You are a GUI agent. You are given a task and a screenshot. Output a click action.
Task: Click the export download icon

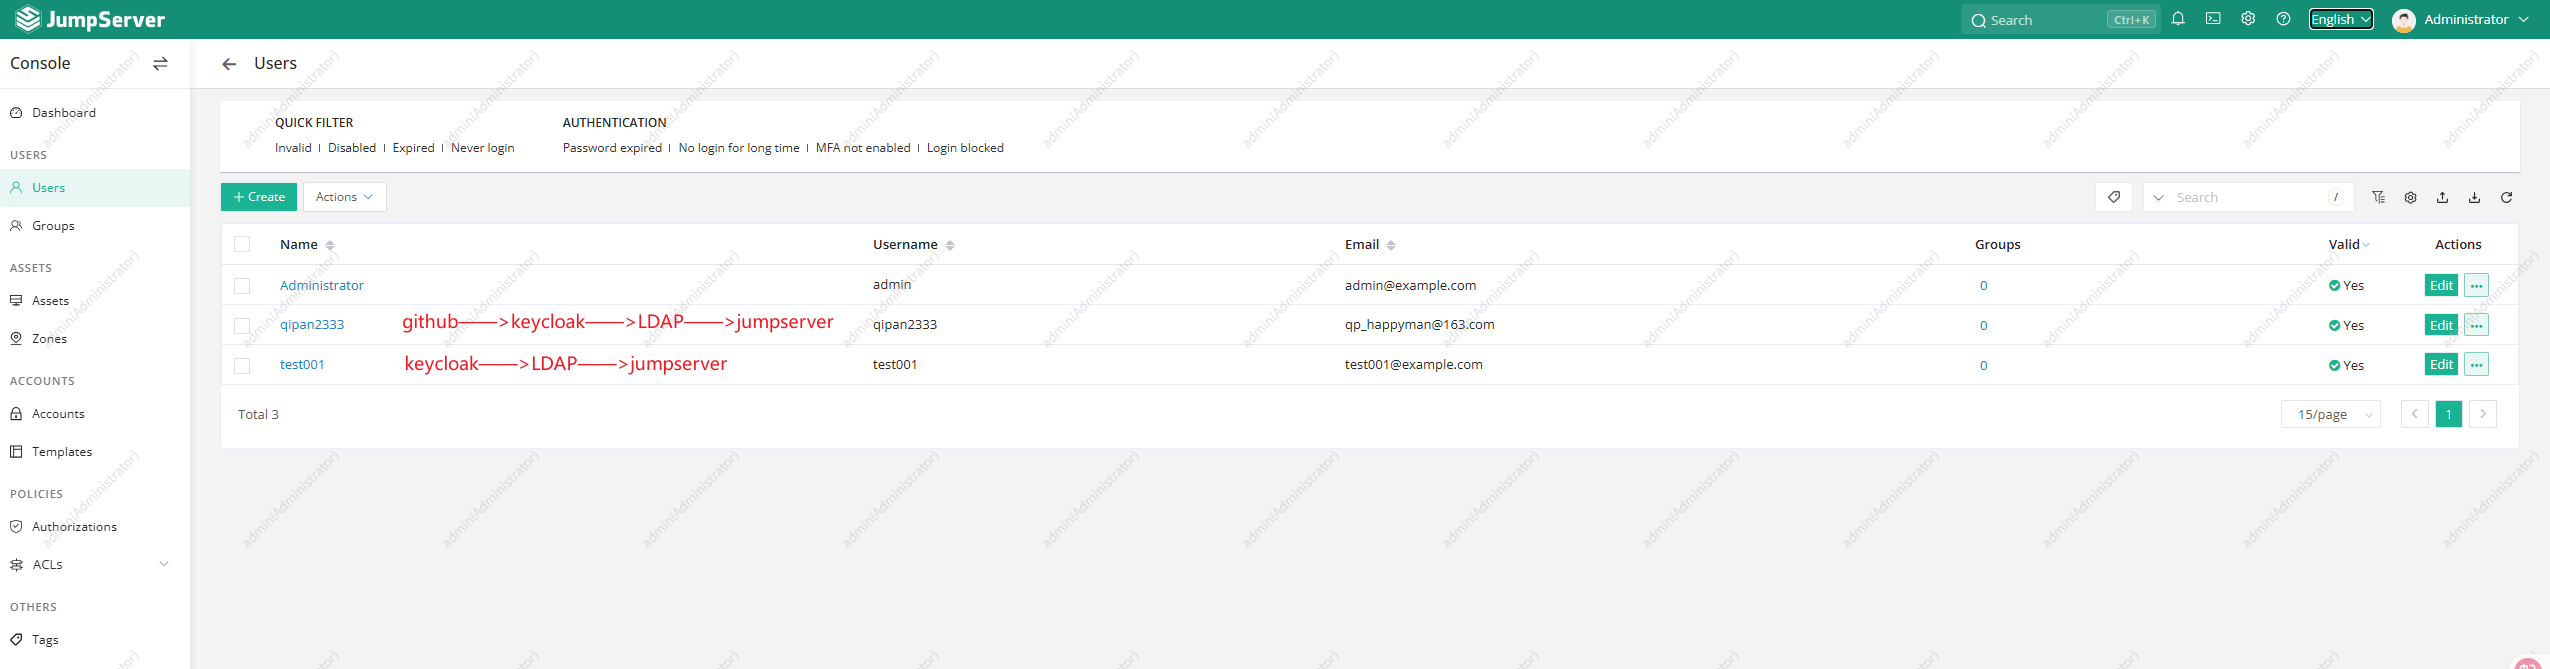2474,198
